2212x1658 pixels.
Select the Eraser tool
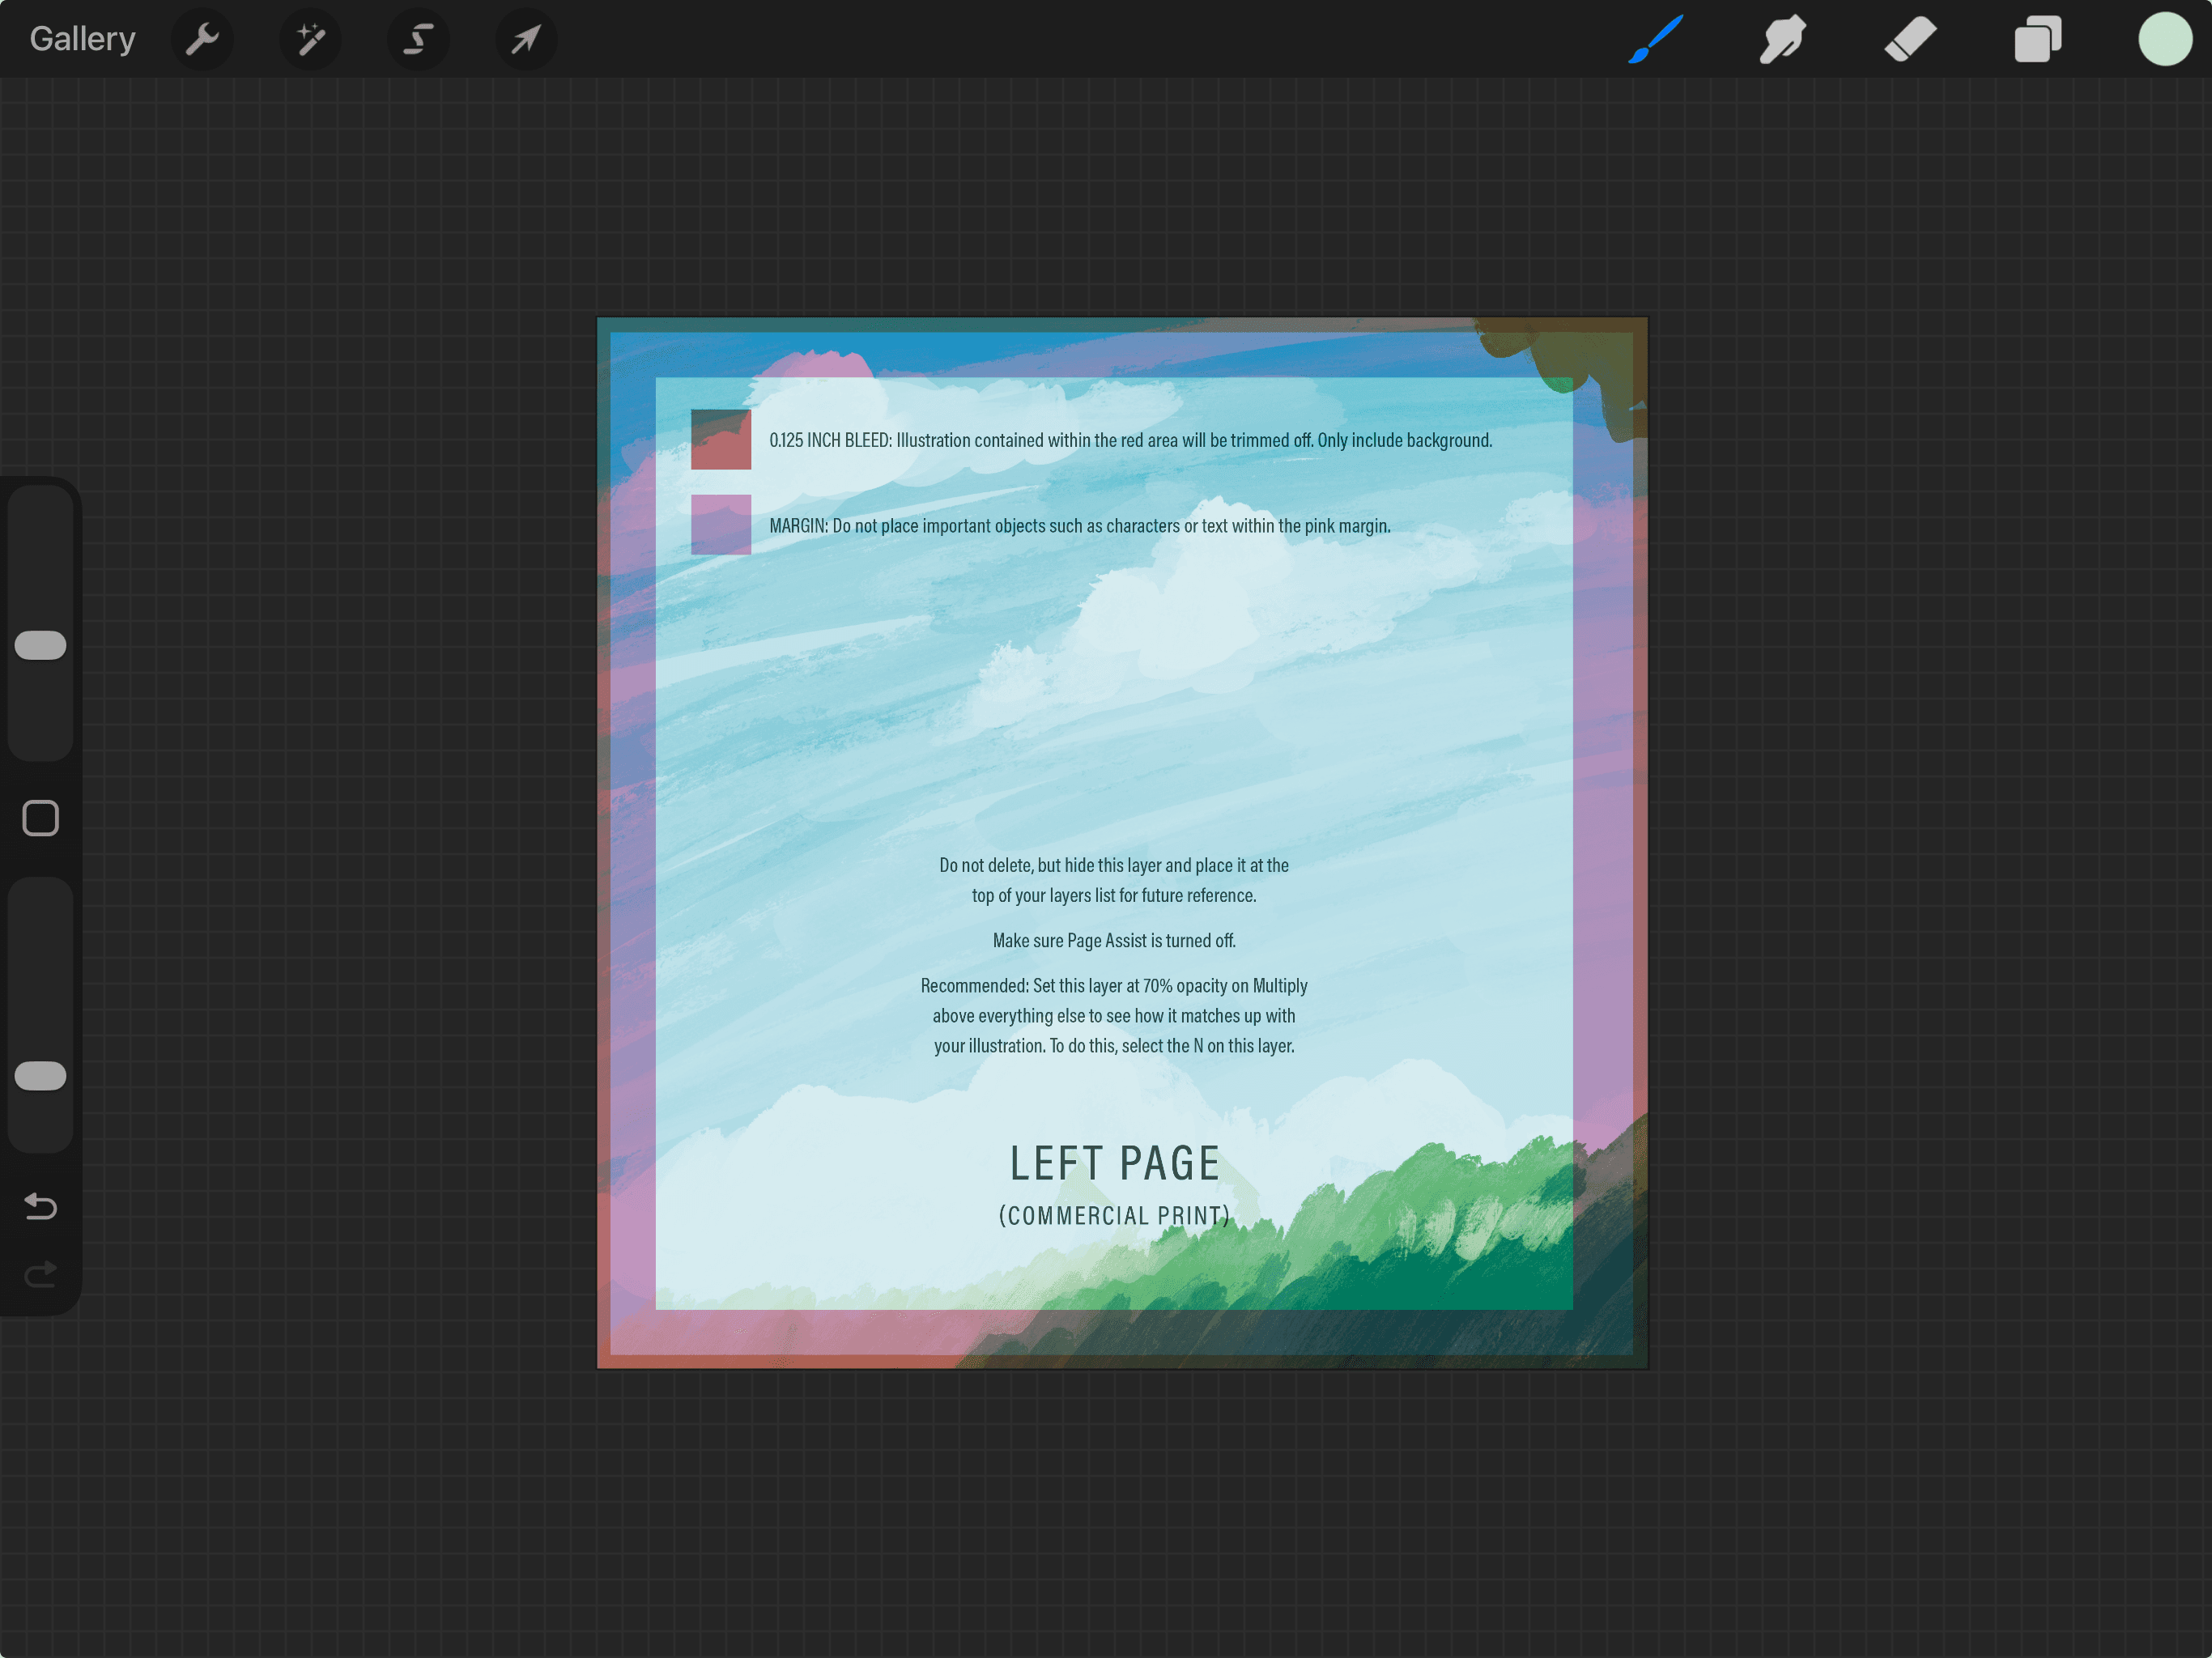click(x=1909, y=39)
